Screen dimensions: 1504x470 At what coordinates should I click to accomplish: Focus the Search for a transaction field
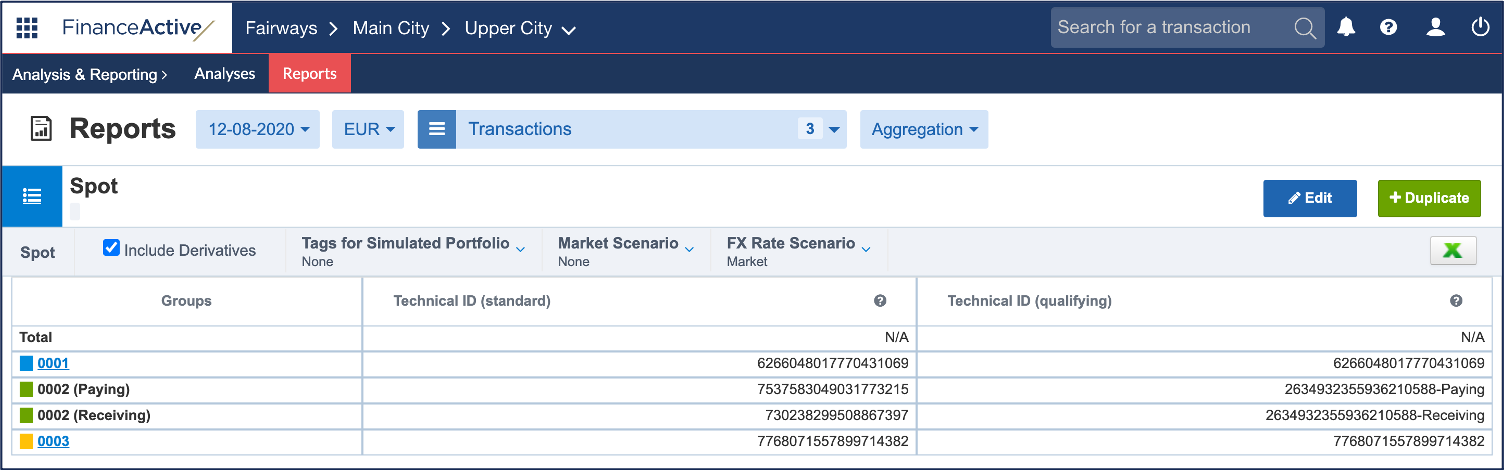(x=1170, y=28)
